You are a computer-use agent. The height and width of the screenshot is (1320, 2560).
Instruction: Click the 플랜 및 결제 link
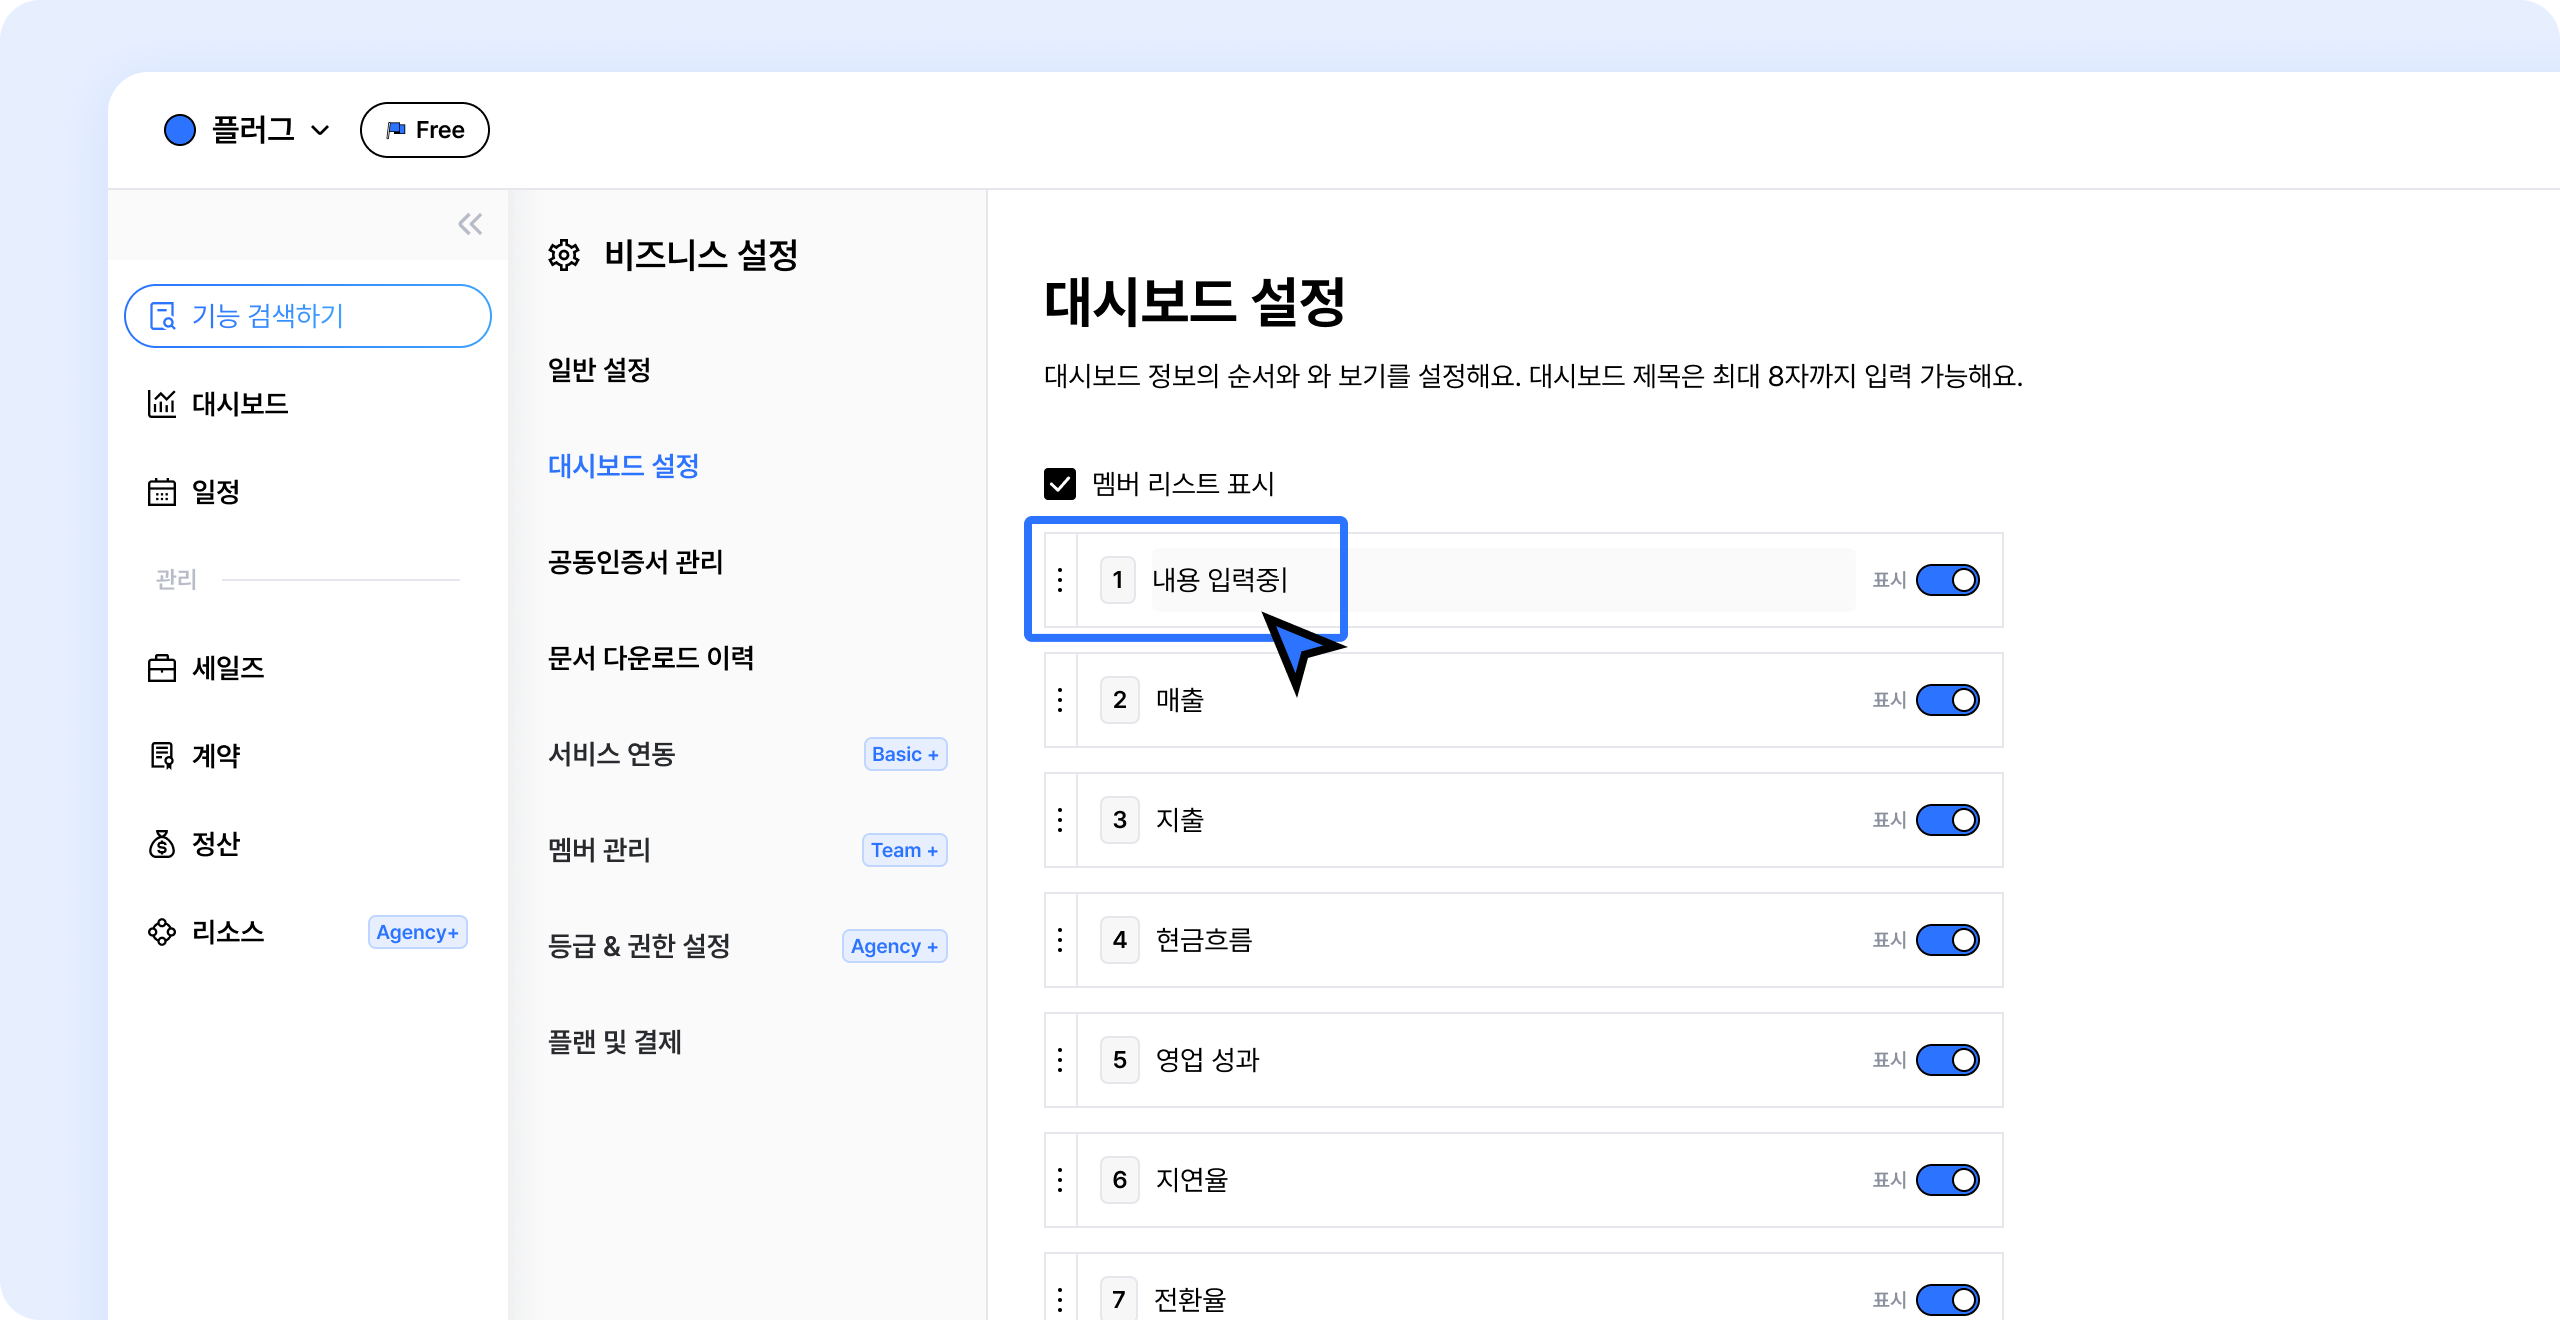(x=615, y=1042)
